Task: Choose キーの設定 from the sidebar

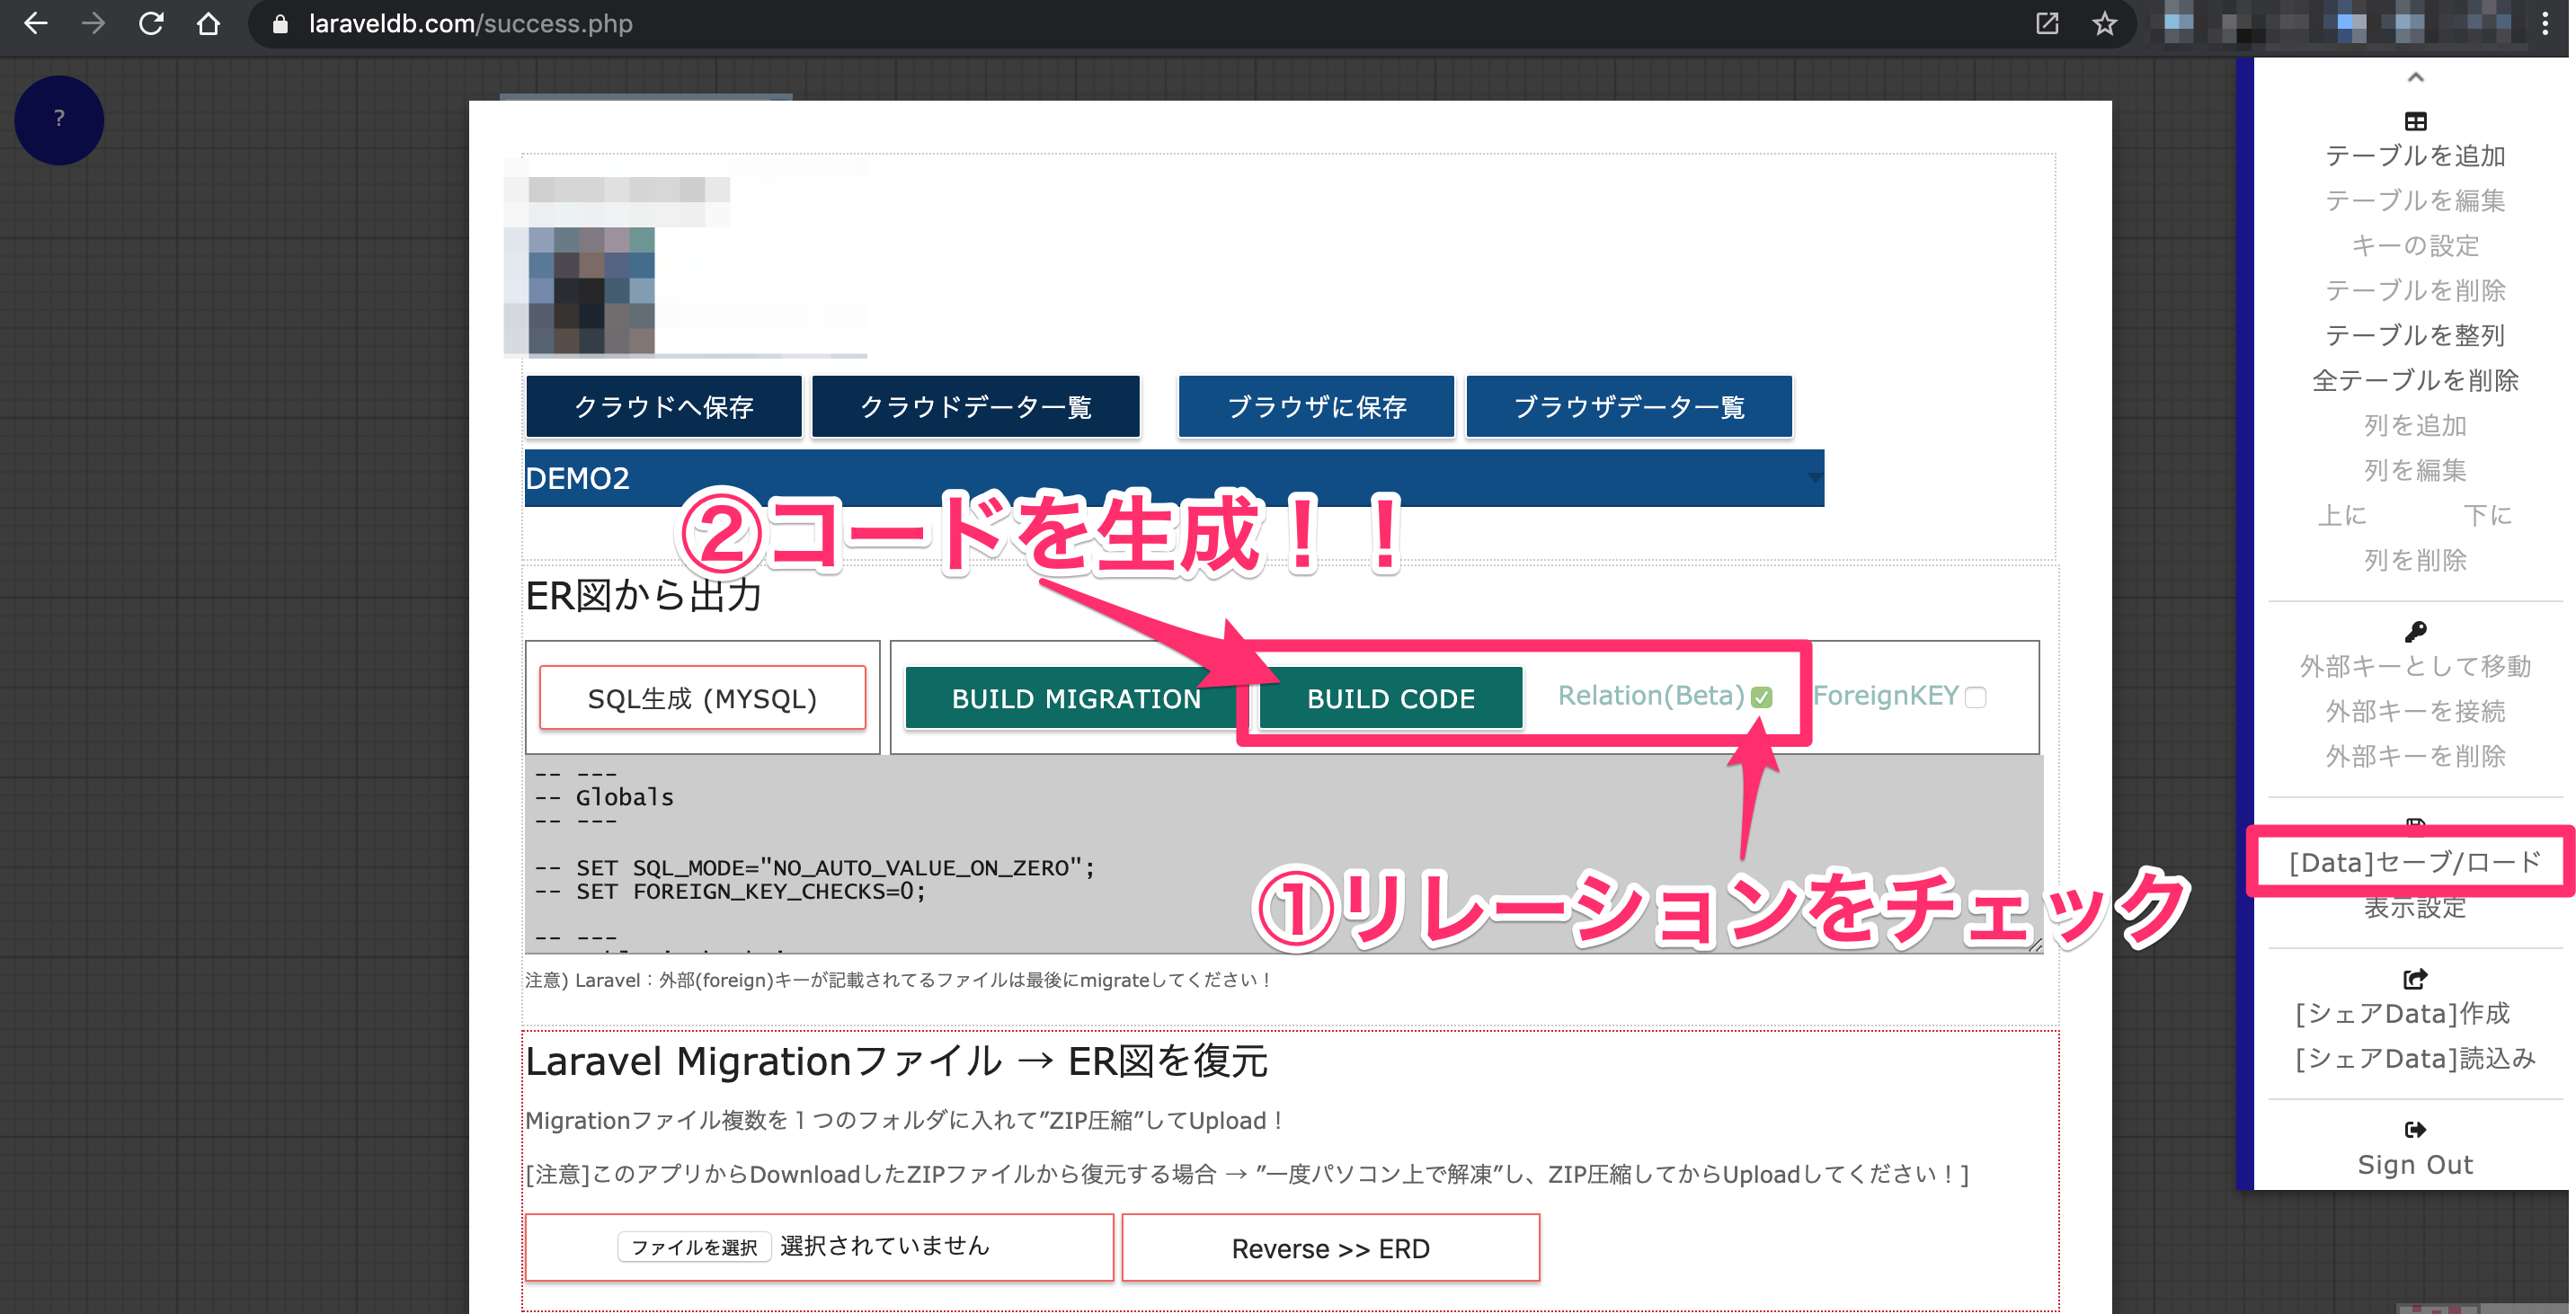Action: tap(2415, 246)
